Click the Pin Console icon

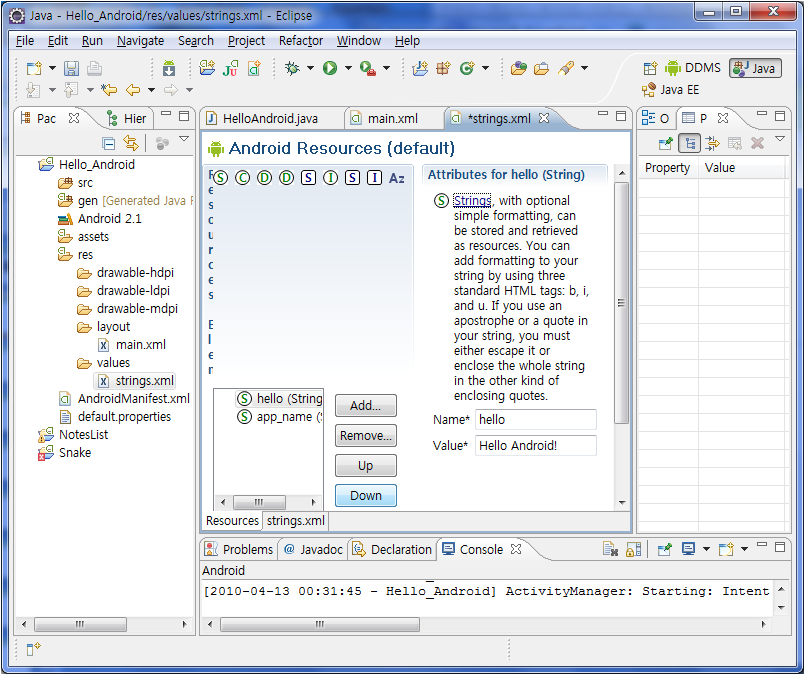(x=664, y=549)
